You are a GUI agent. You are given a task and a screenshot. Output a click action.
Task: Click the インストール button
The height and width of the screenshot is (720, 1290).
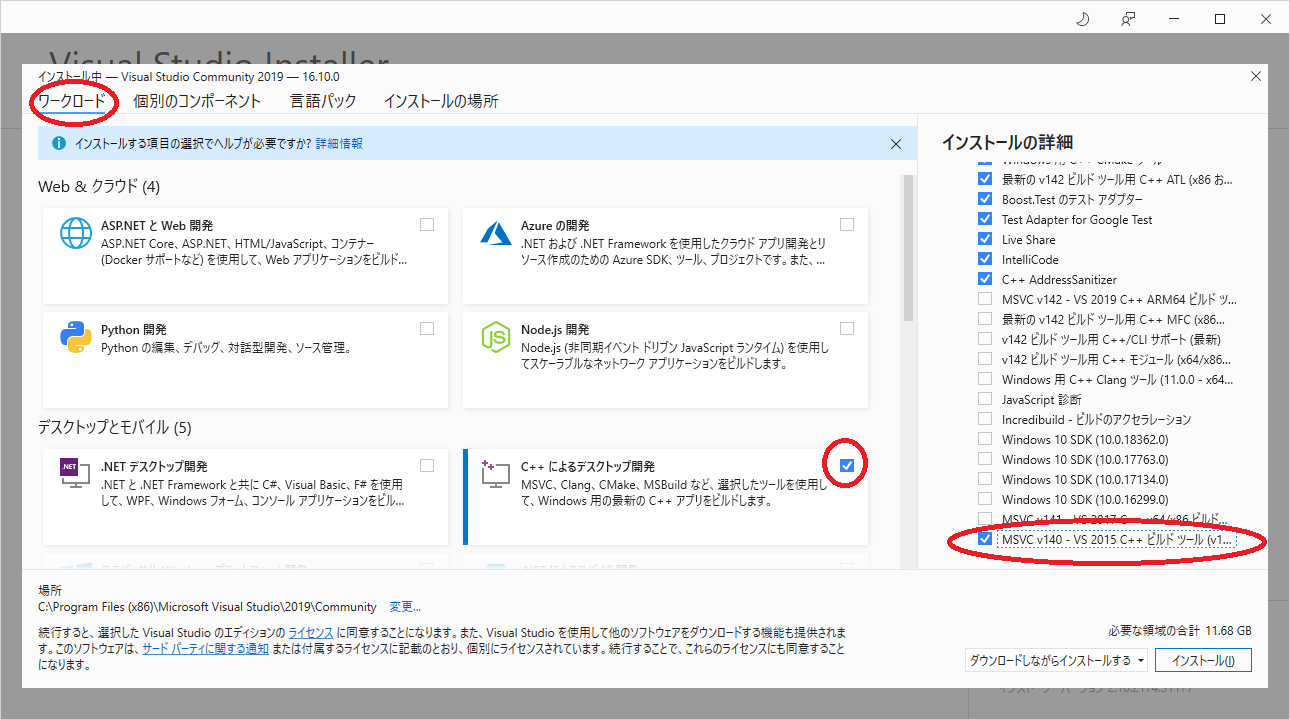[1203, 660]
